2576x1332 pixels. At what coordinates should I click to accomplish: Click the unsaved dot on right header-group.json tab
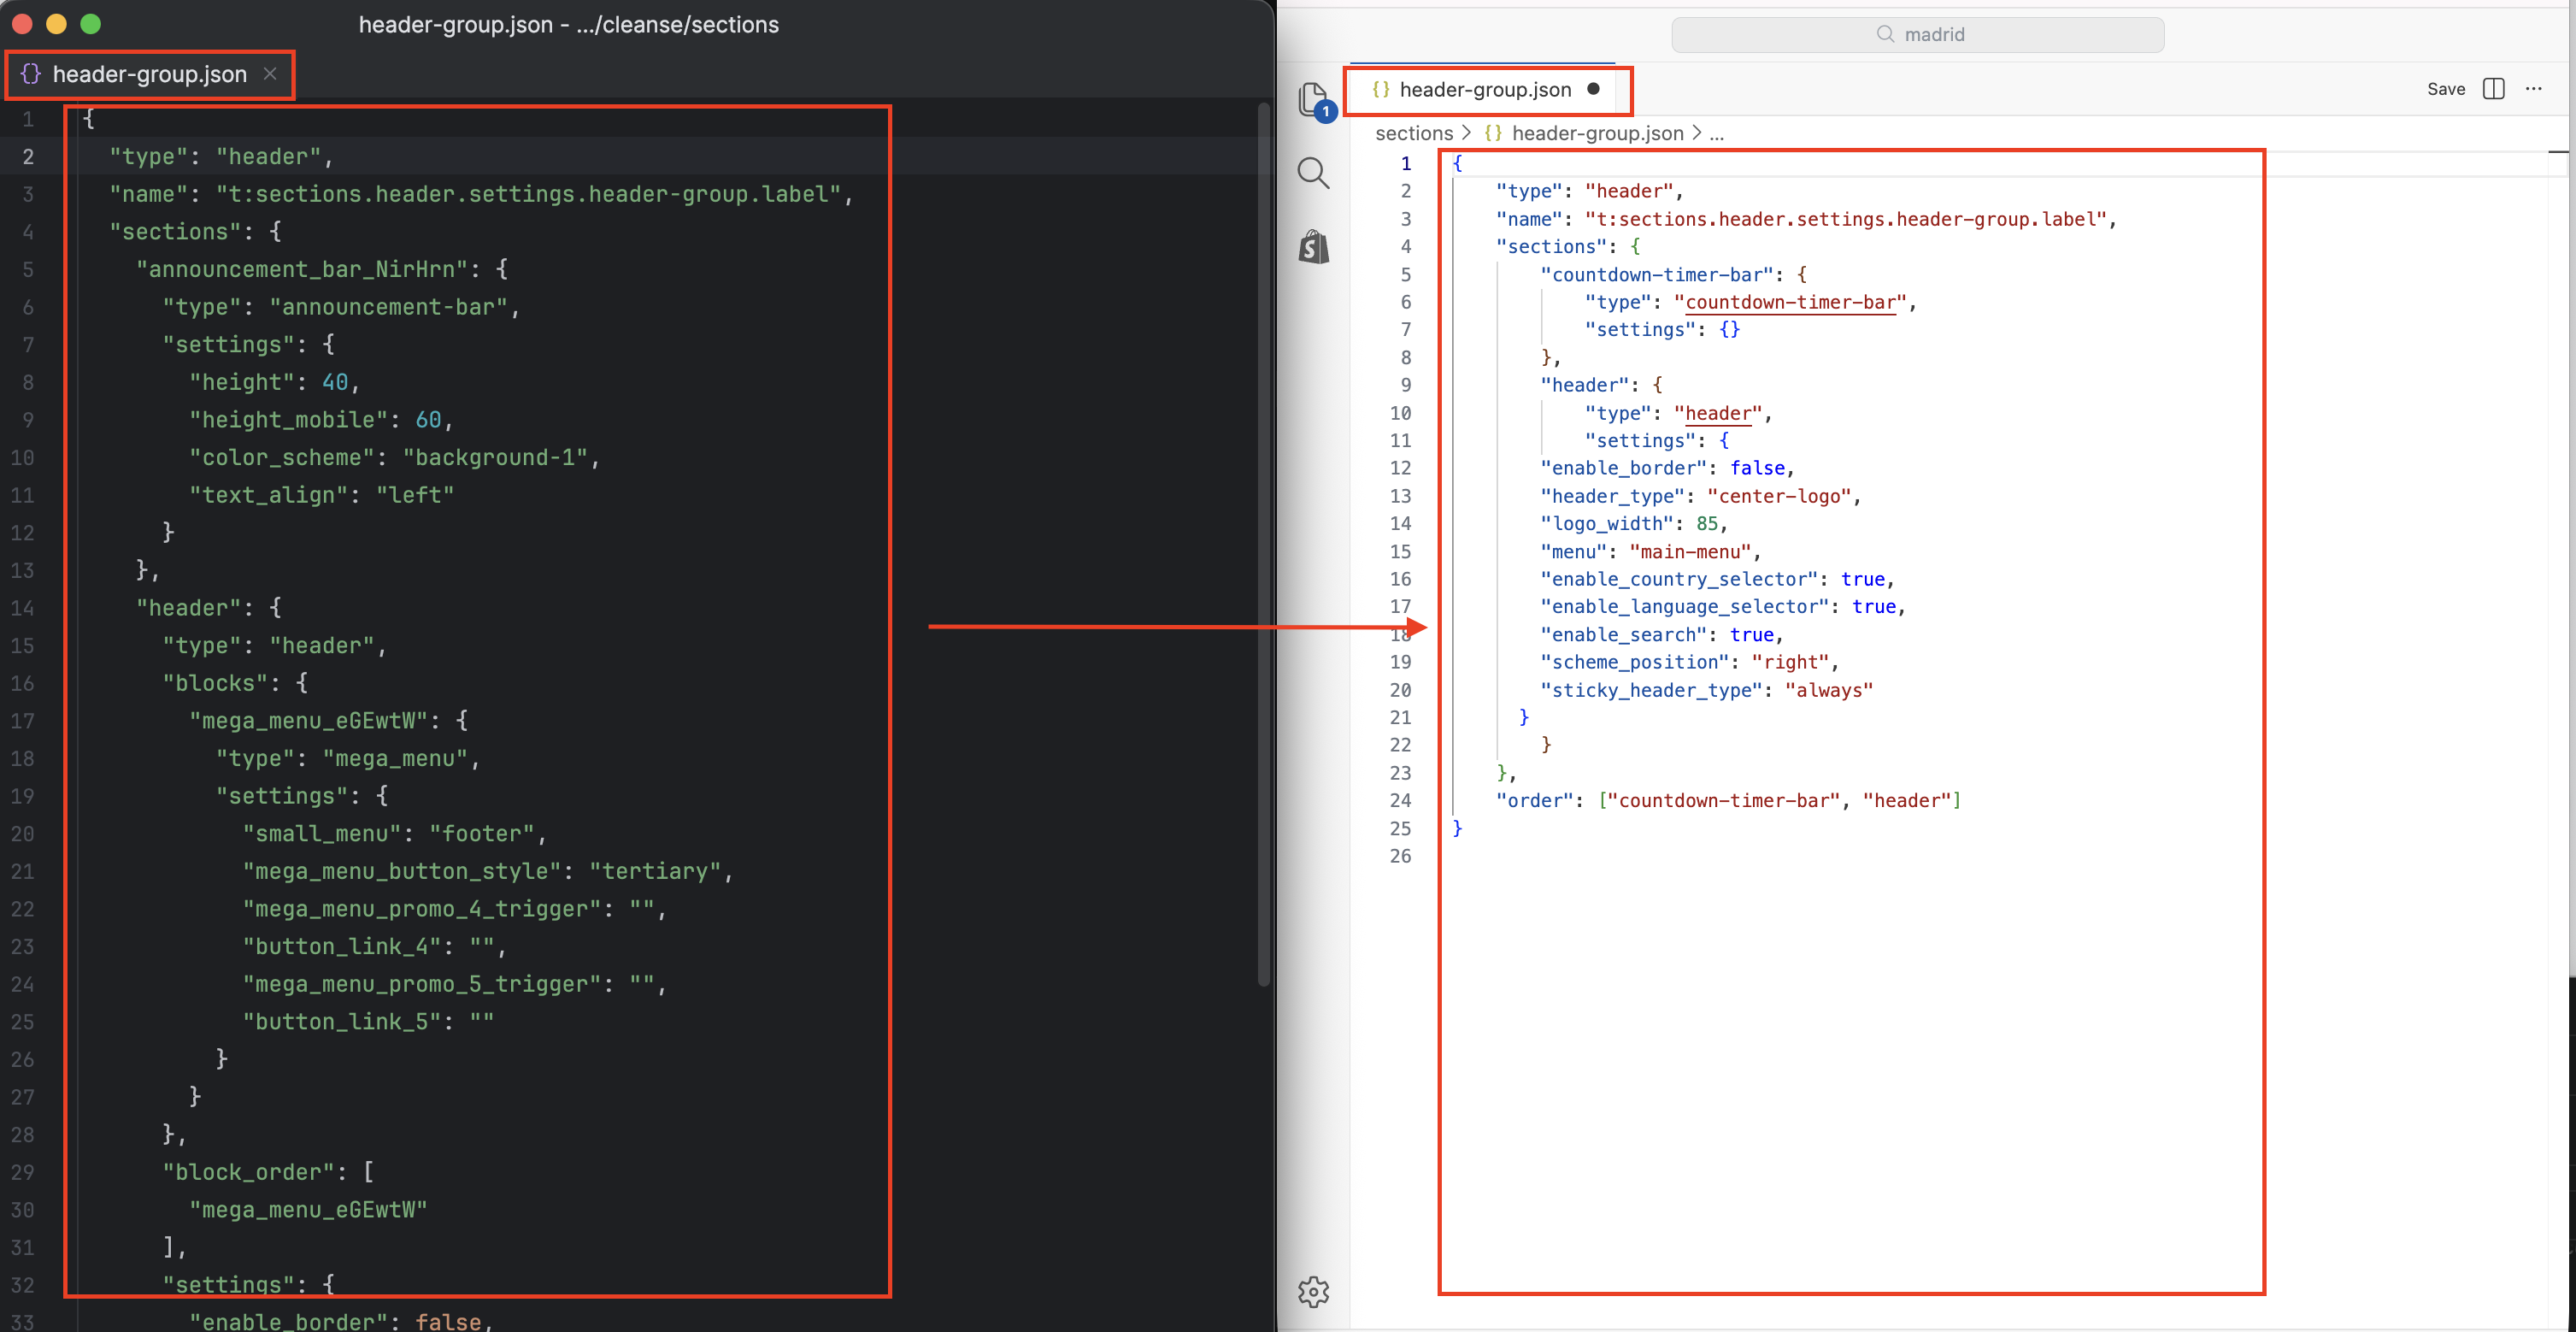[x=1593, y=89]
